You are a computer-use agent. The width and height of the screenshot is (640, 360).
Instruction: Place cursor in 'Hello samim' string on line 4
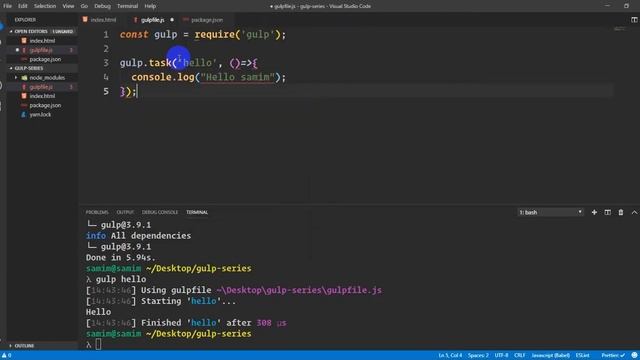tap(238, 77)
